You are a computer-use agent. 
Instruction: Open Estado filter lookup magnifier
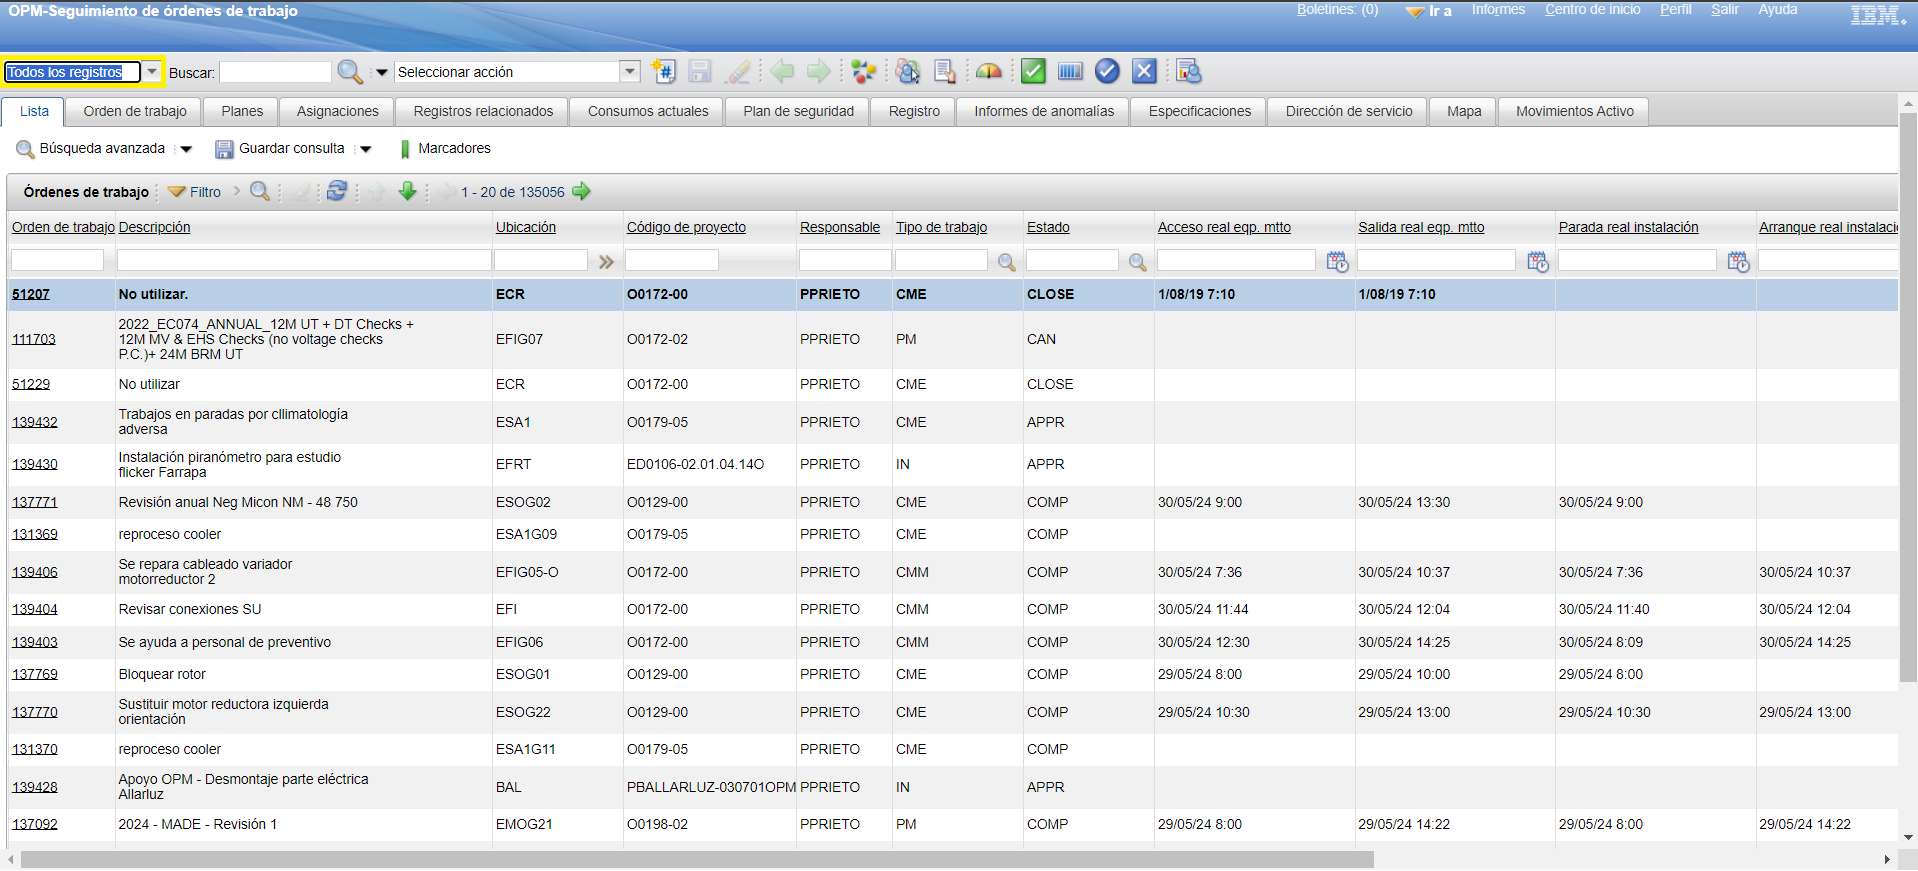[x=1137, y=262]
